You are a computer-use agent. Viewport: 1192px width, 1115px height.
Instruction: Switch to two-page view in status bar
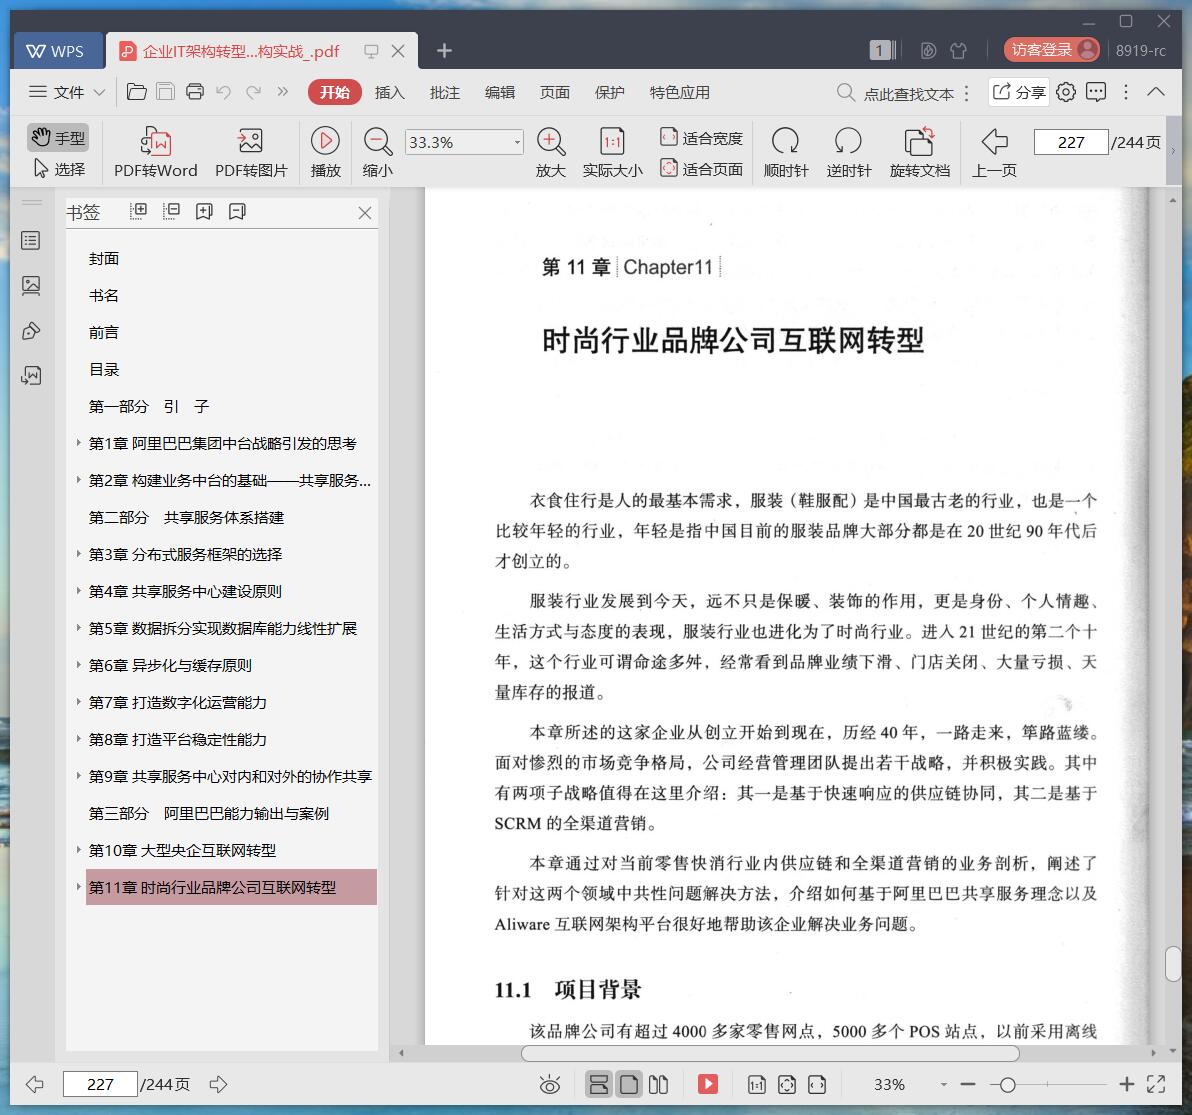click(658, 1085)
